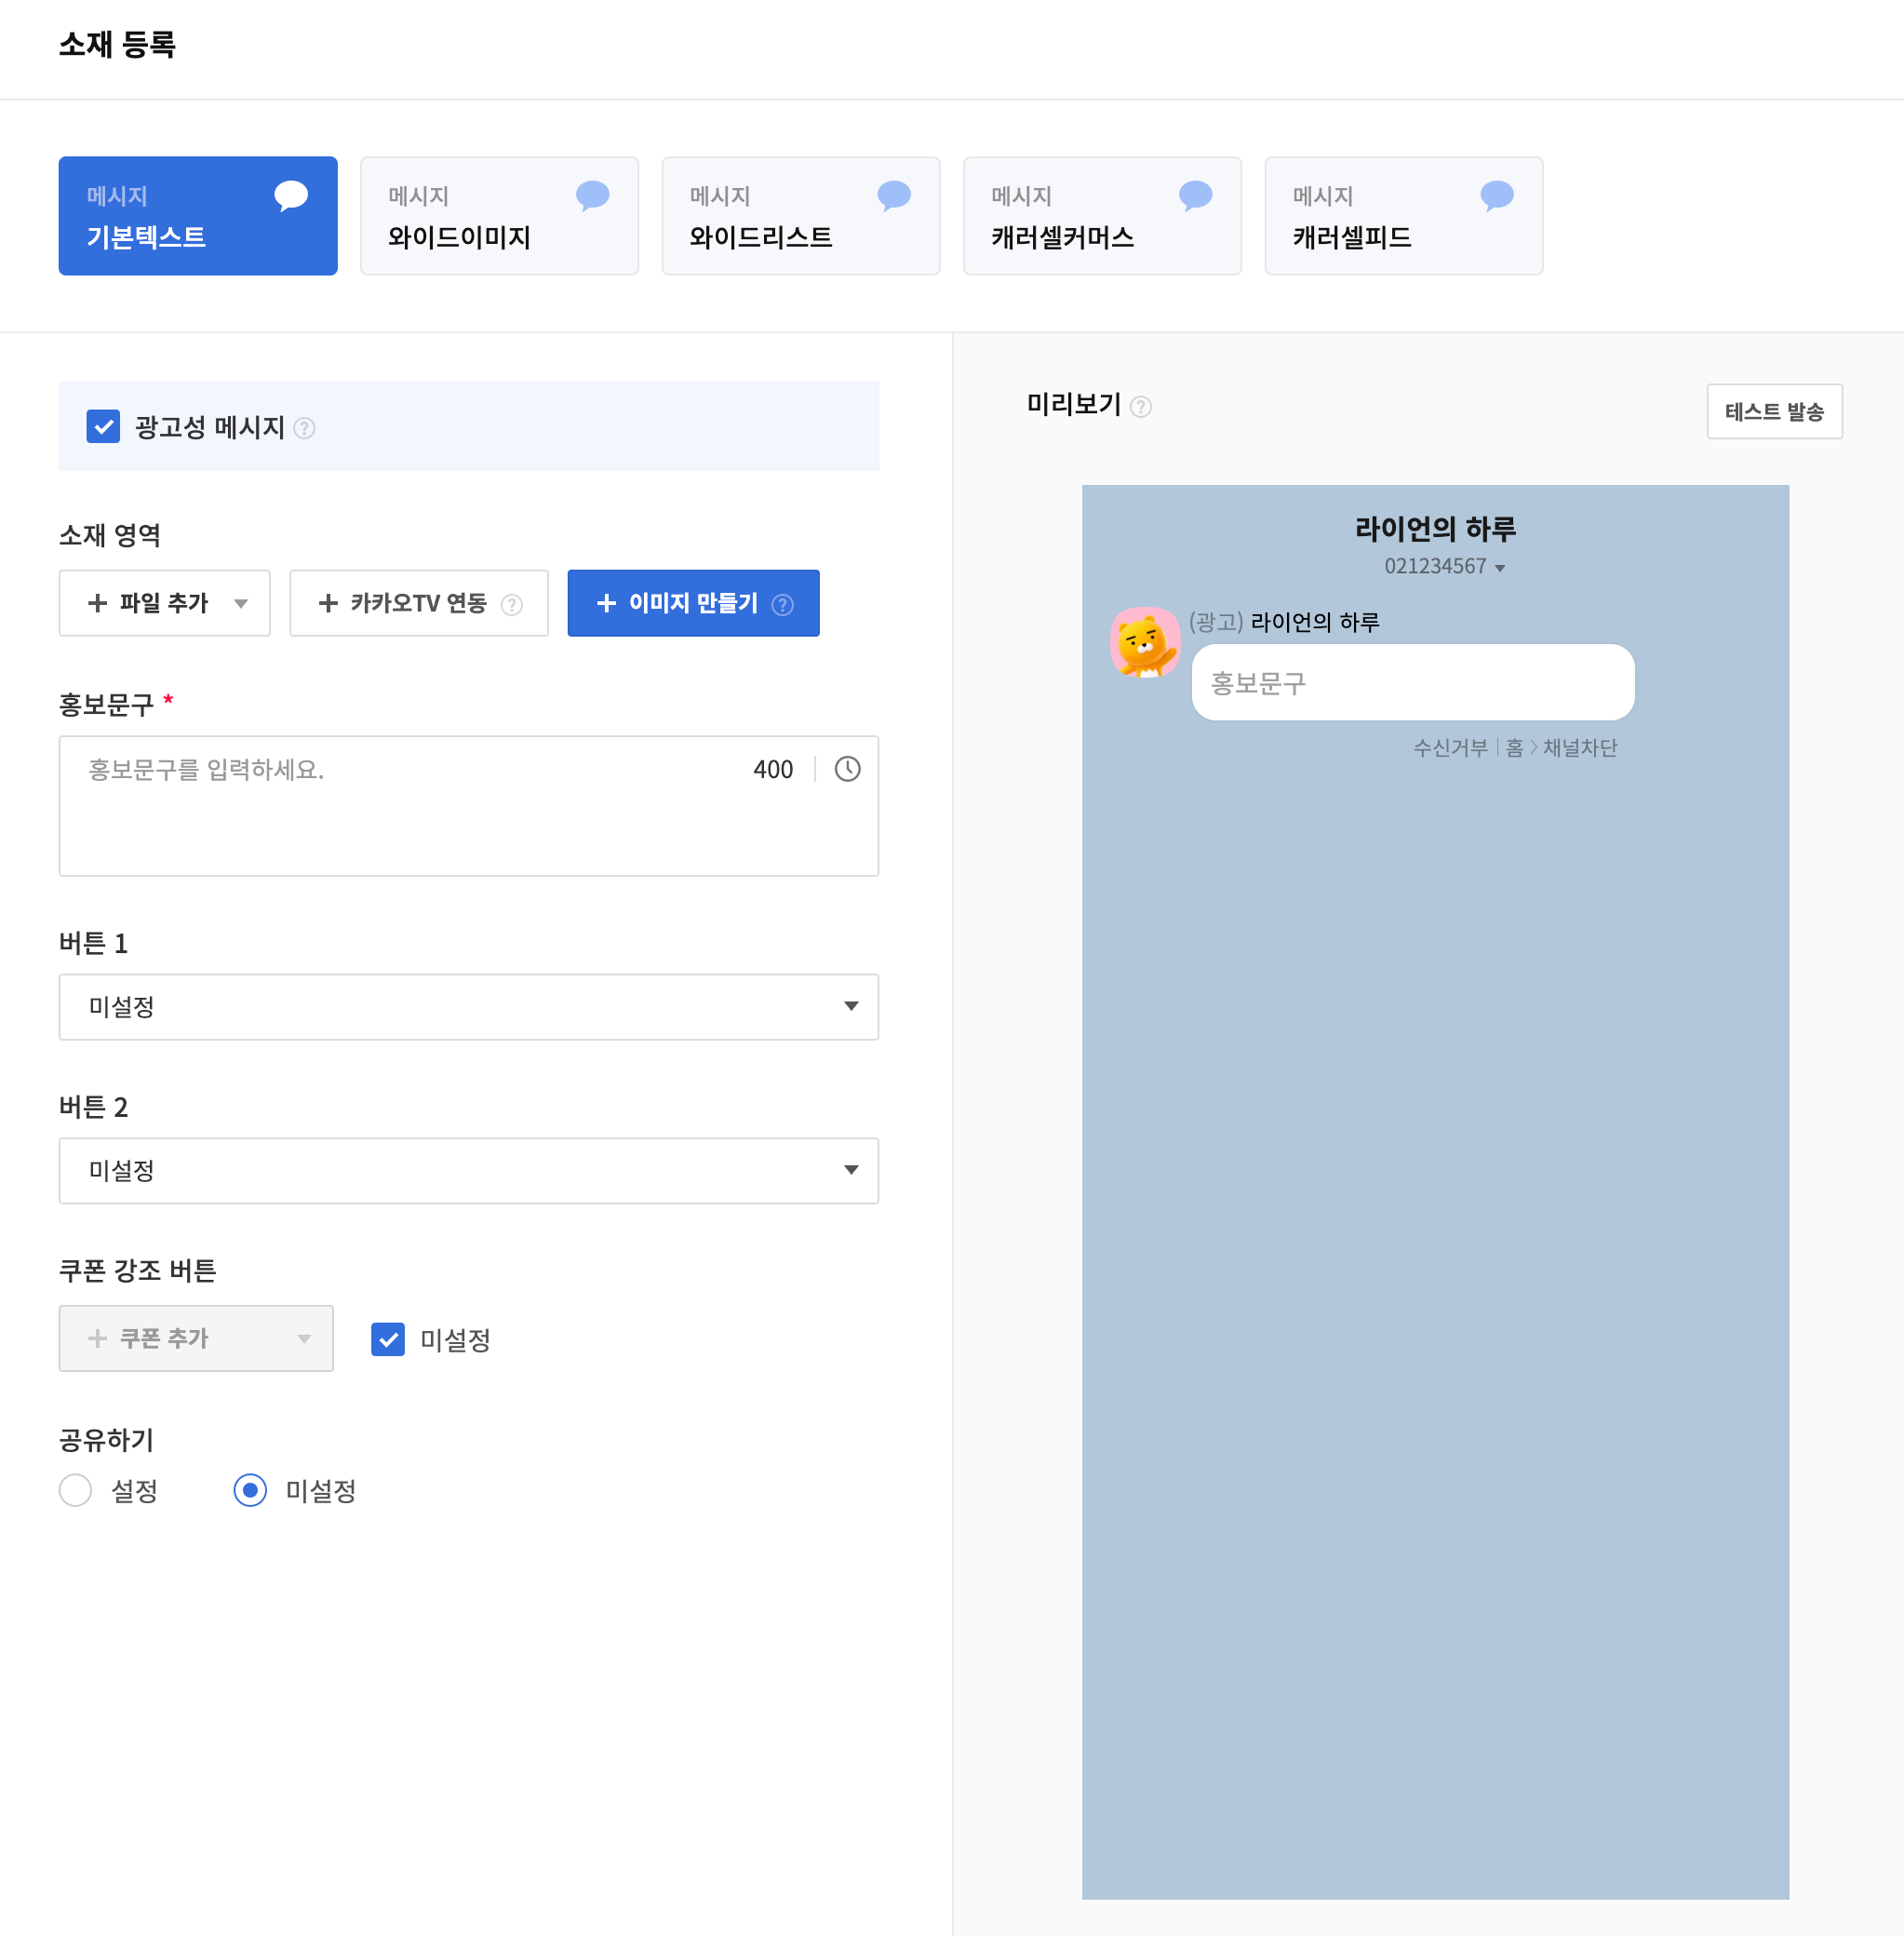Click speech bubble icon on 캐러셀피드 card
The image size is (1904, 1936).
tap(1497, 195)
